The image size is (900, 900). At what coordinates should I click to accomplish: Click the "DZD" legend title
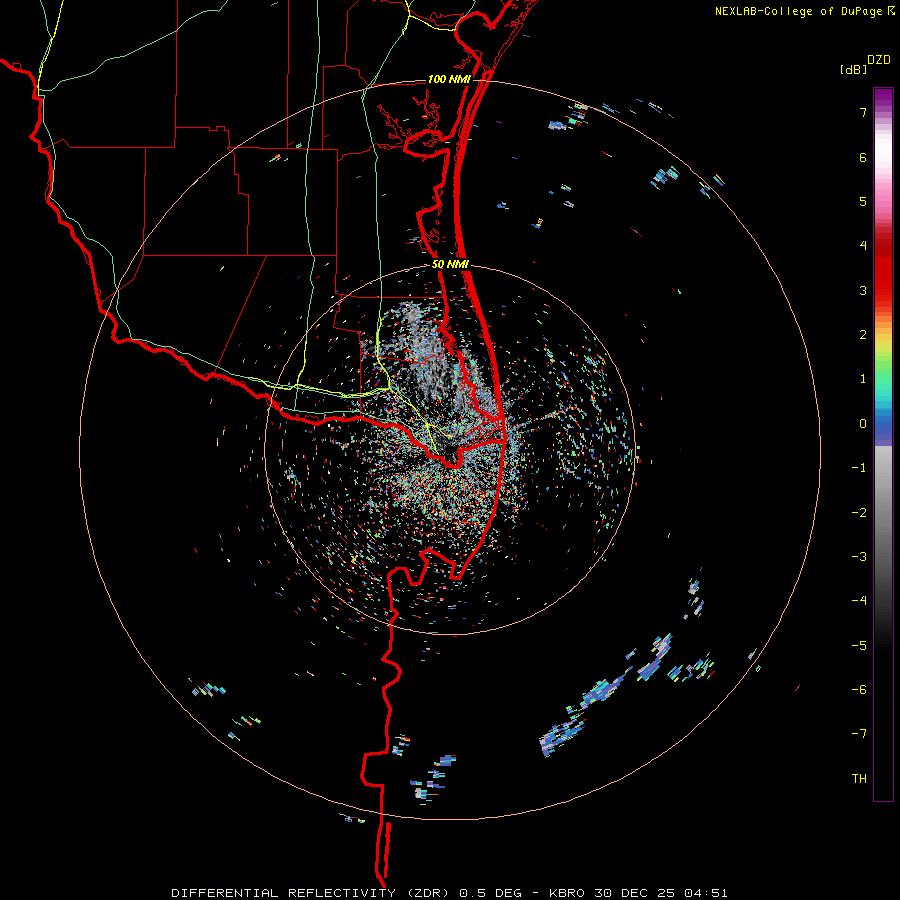click(x=879, y=60)
